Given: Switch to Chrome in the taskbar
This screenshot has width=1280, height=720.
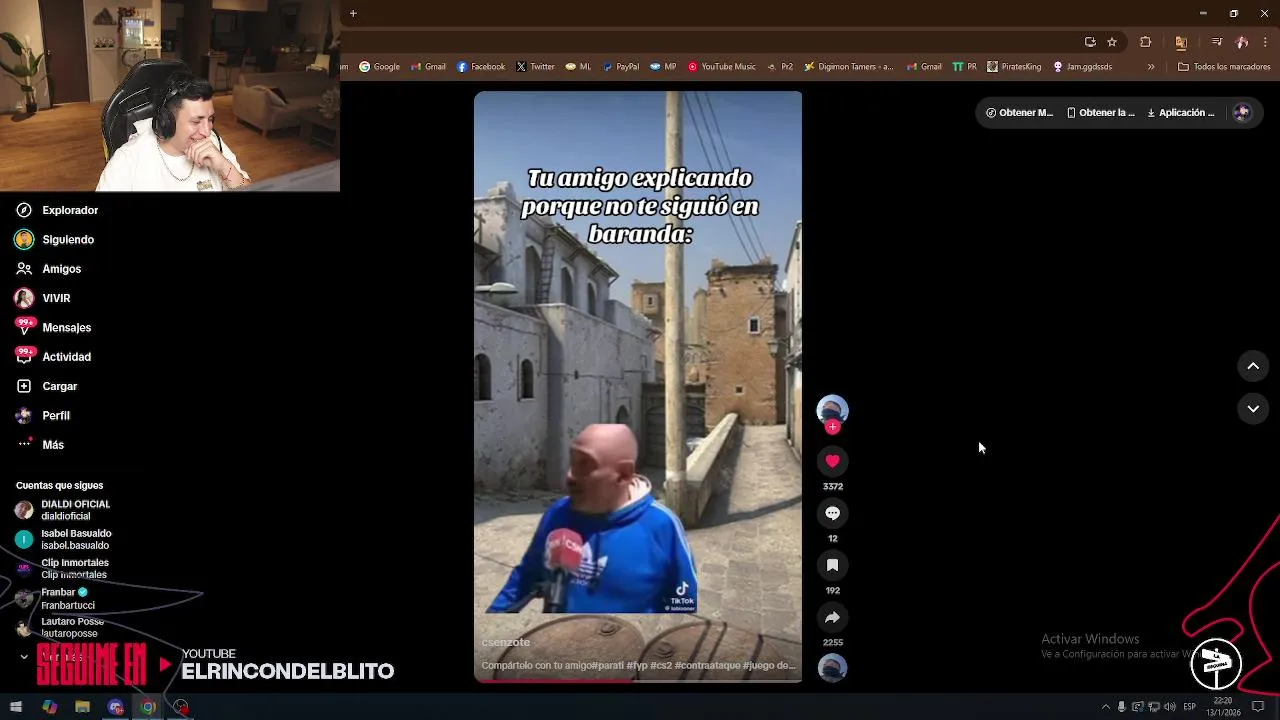Looking at the screenshot, I should [148, 707].
